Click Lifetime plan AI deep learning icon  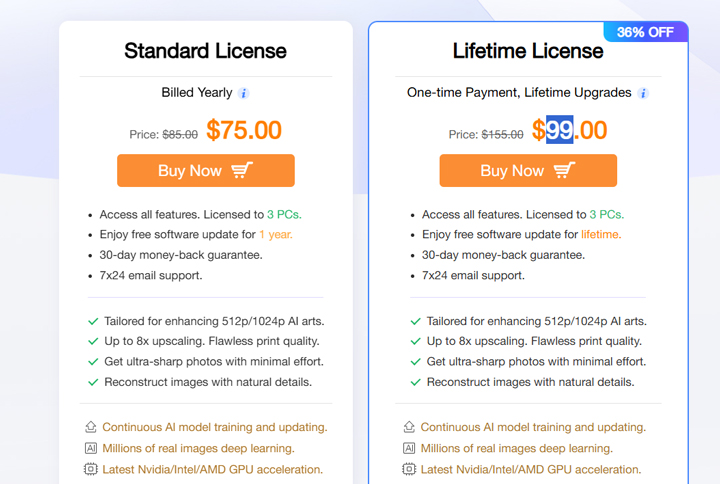[409, 449]
